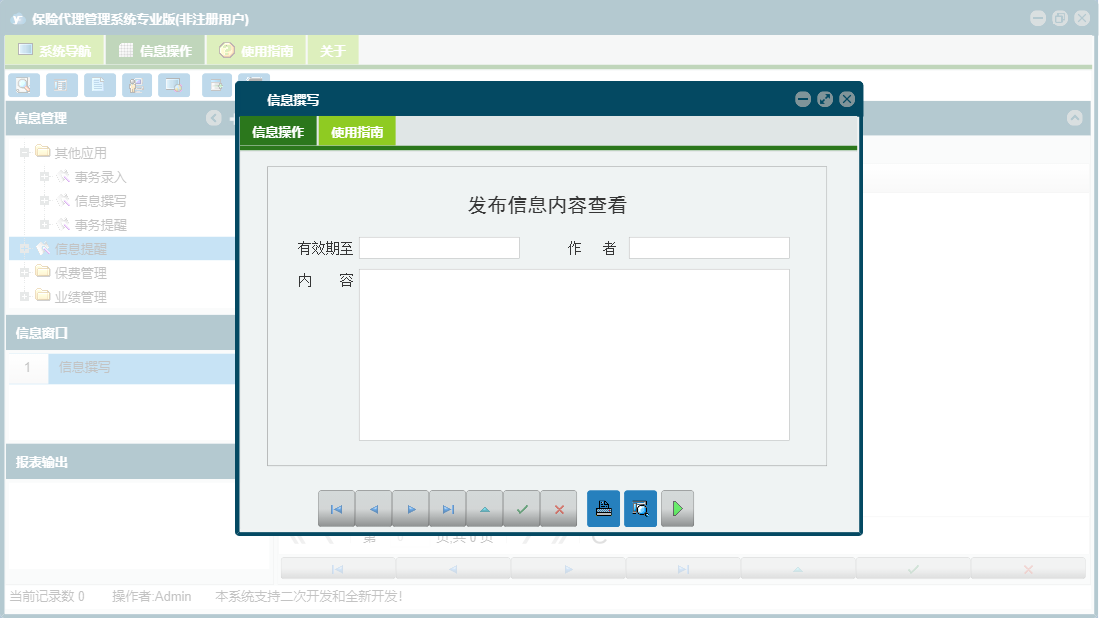This screenshot has height=618, width=1099.
Task: Click the green play arrow button
Action: click(677, 509)
